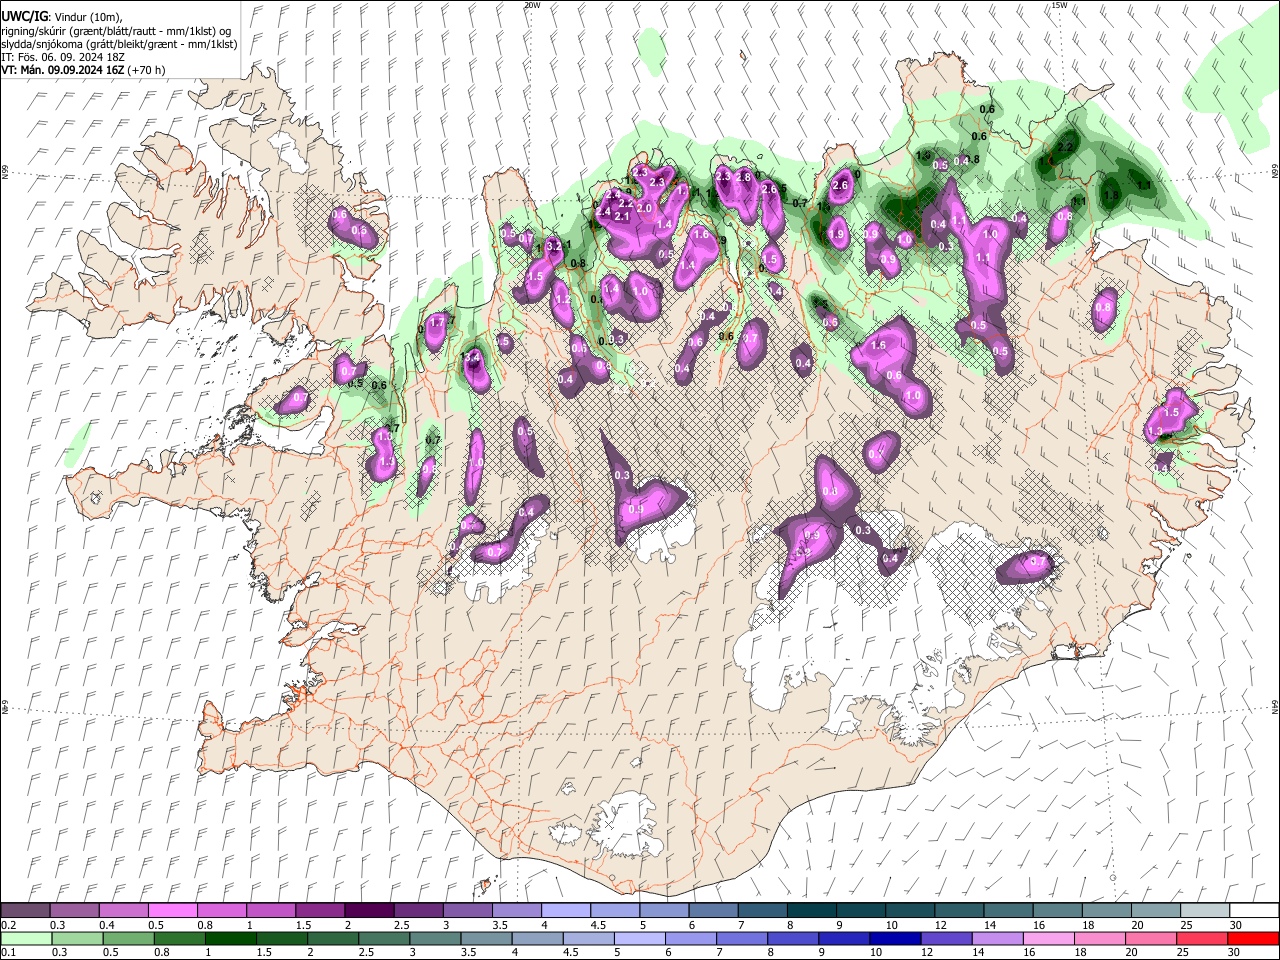
Task: Click the "slydda/snjókoma" legend description line
Action: click(119, 45)
